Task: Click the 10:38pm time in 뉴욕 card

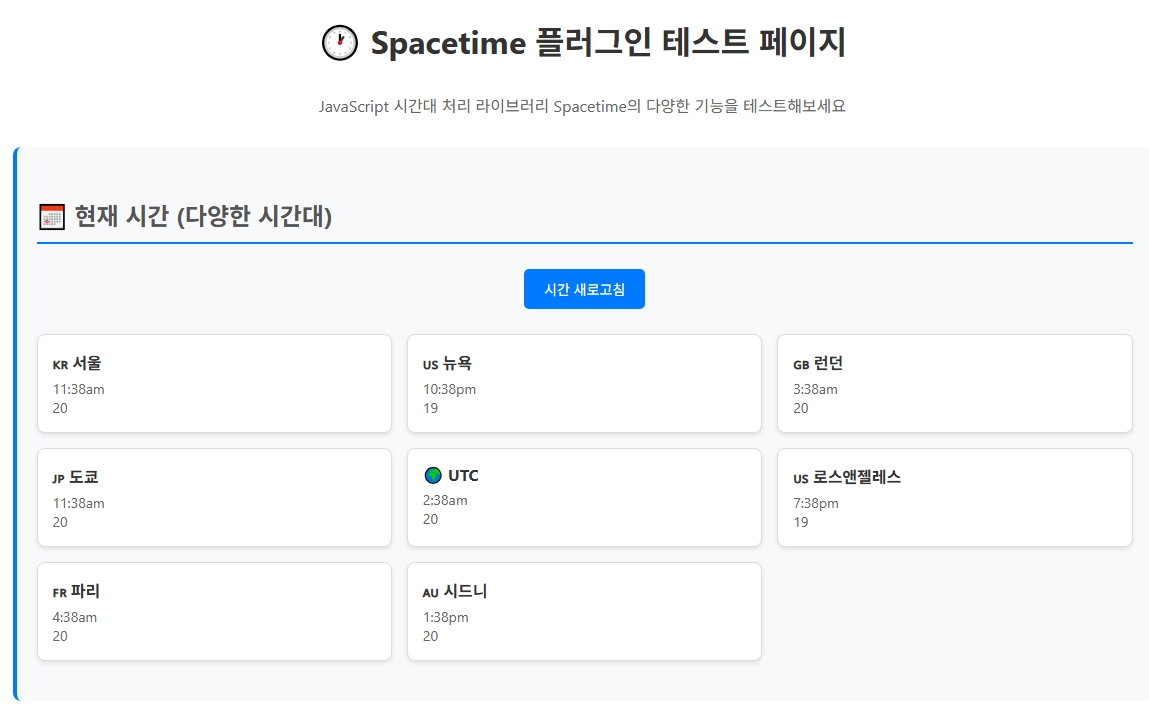Action: coord(449,389)
